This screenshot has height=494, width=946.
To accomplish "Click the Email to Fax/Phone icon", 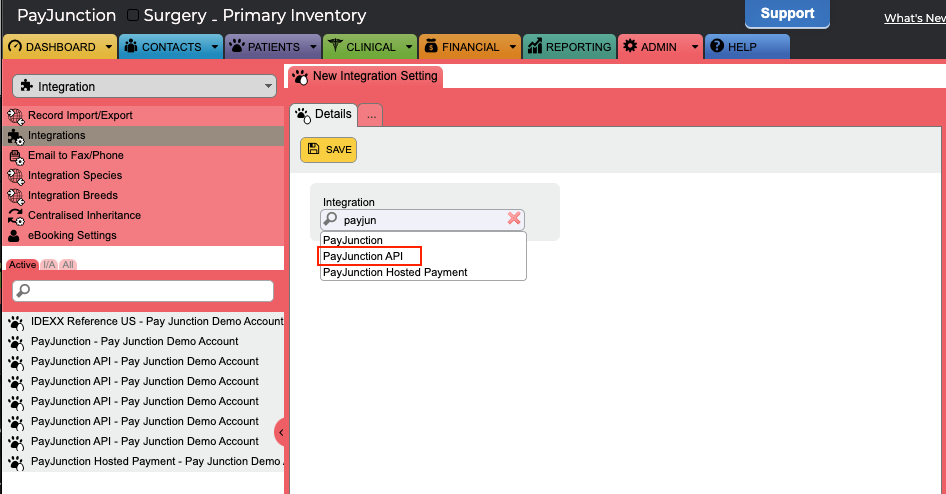I will point(16,156).
